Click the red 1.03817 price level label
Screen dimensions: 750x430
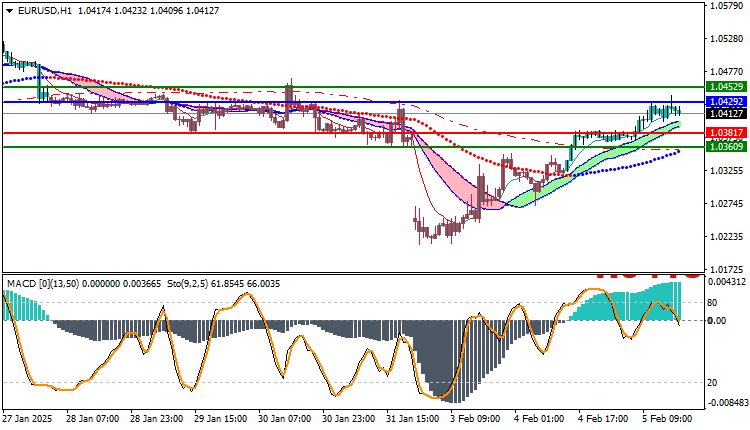click(727, 132)
